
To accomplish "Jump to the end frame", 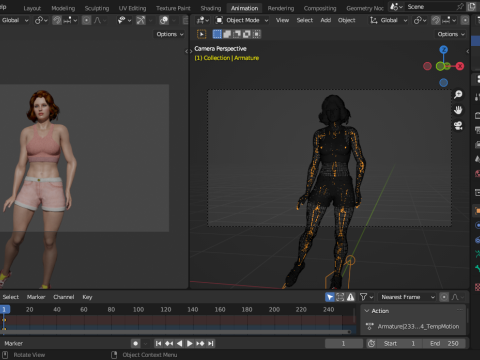I will click(x=210, y=343).
